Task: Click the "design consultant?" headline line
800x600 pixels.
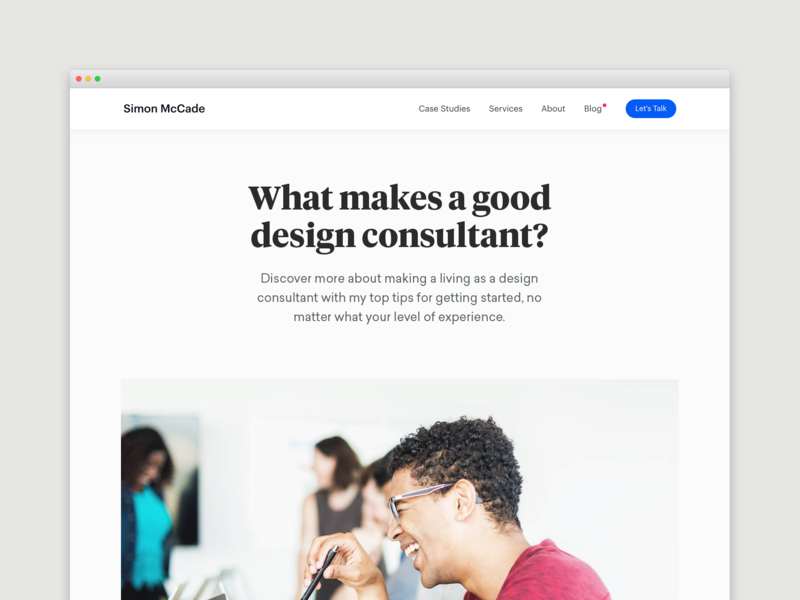Action: [399, 236]
